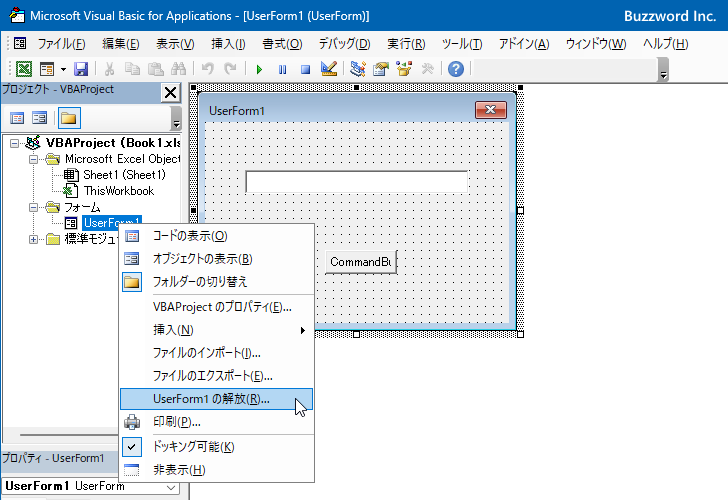Click the text box on UserForm1

(x=357, y=182)
